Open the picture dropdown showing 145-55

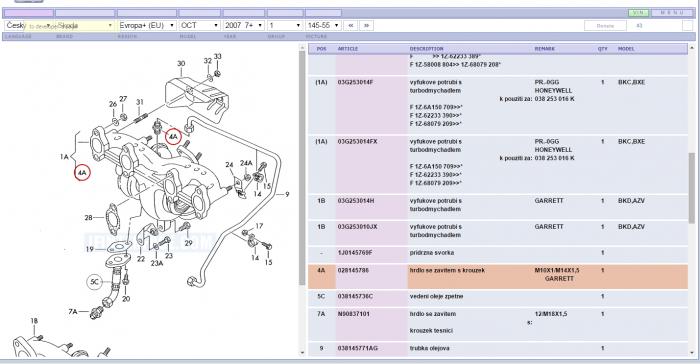coord(323,25)
